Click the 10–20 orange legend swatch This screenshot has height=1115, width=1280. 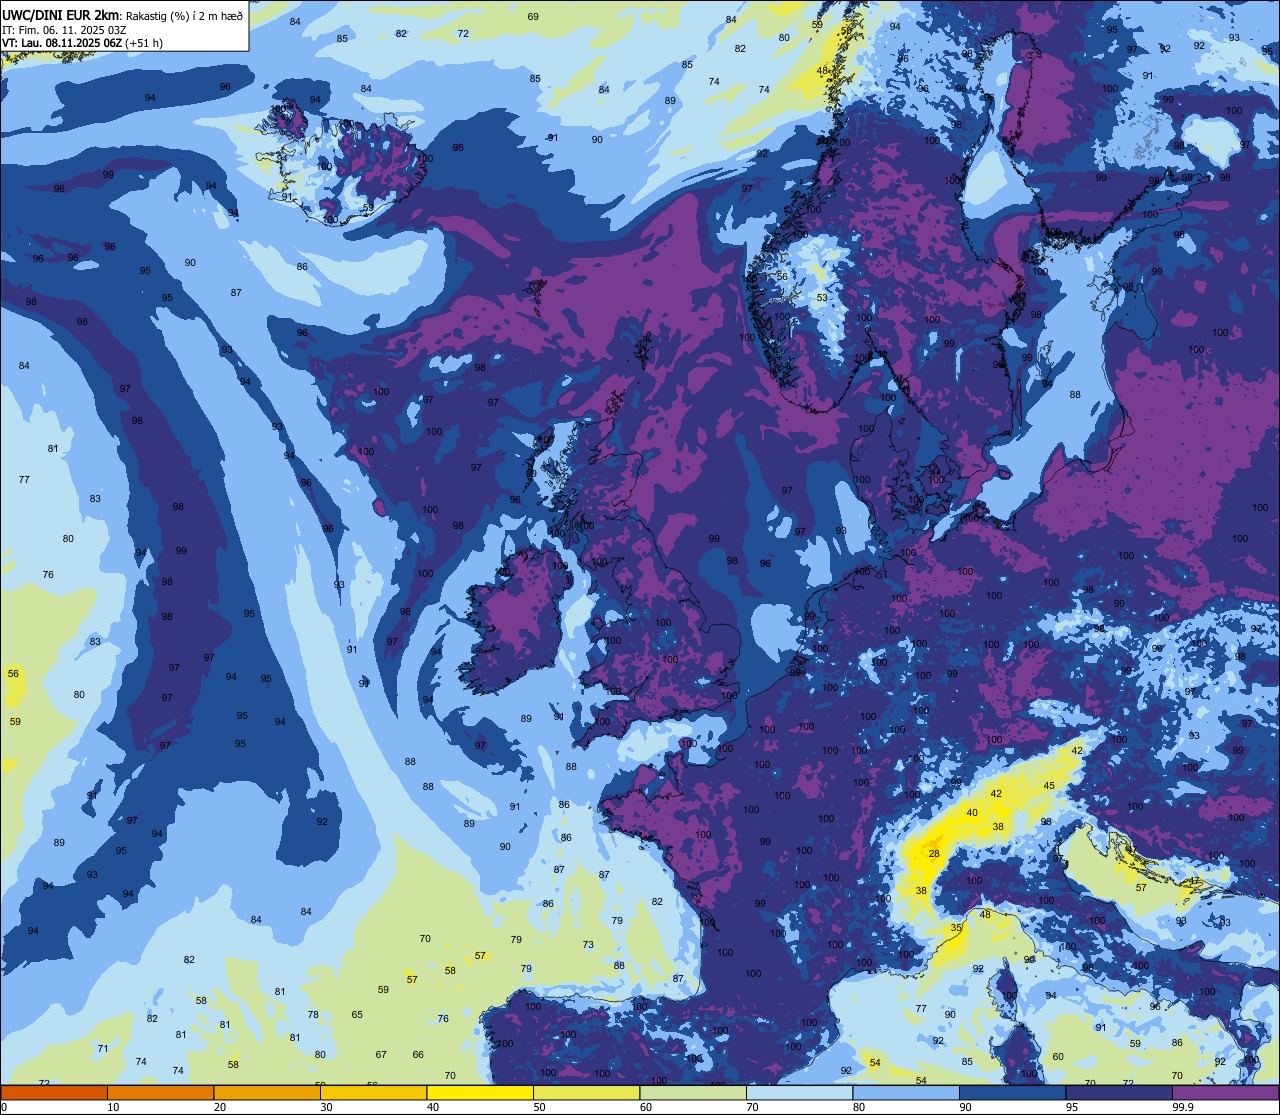[160, 1092]
